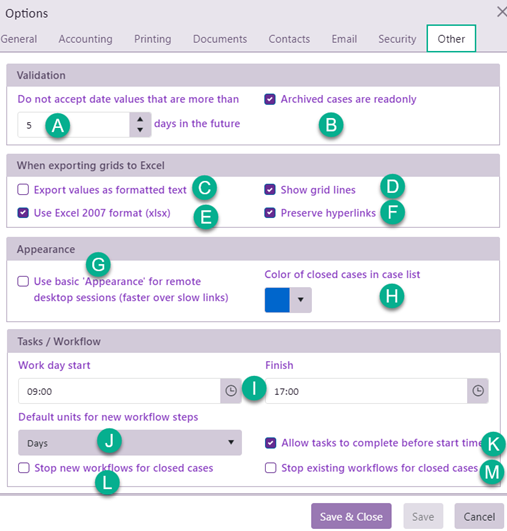507x531 pixels.
Task: Enable Export values as formatted text
Action: (23, 190)
